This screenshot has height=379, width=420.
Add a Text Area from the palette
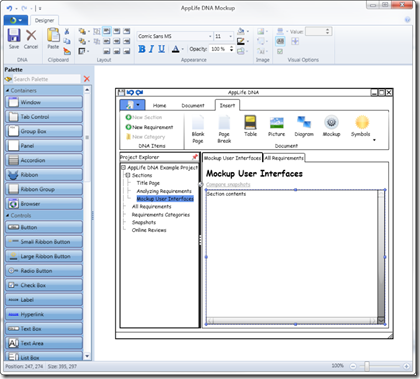44,343
